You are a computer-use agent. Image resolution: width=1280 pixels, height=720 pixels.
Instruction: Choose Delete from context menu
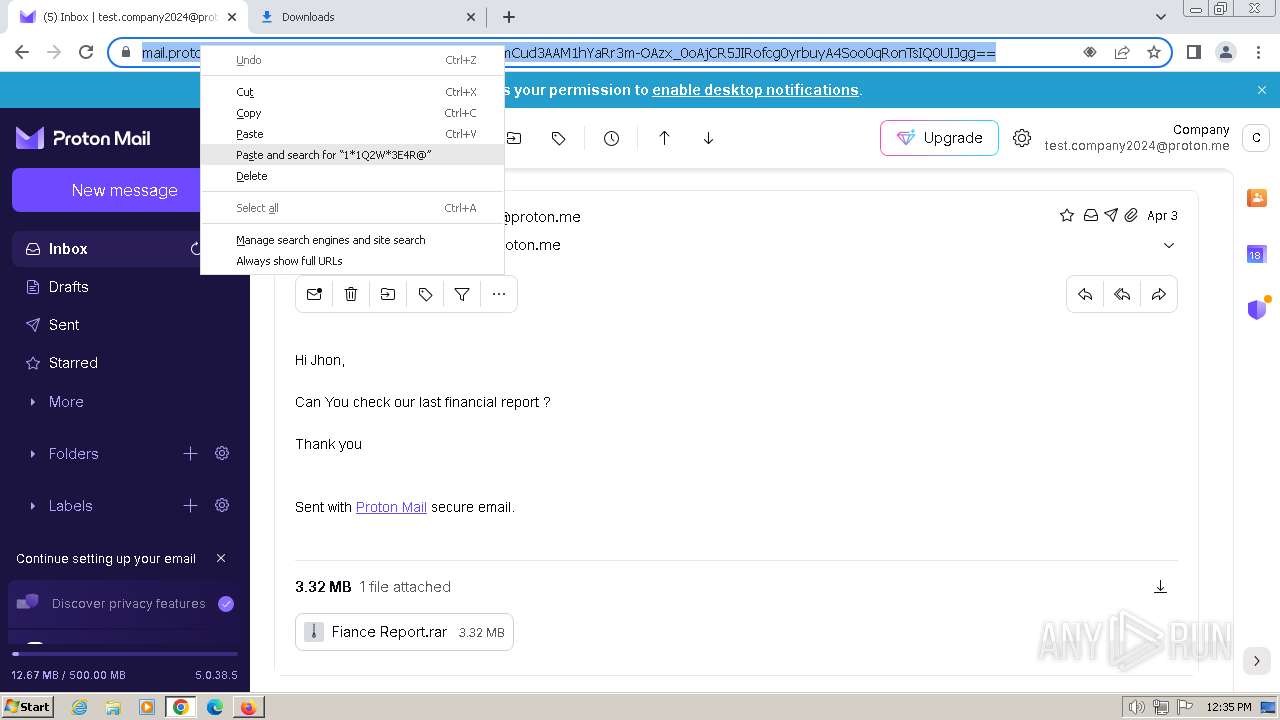352,176
